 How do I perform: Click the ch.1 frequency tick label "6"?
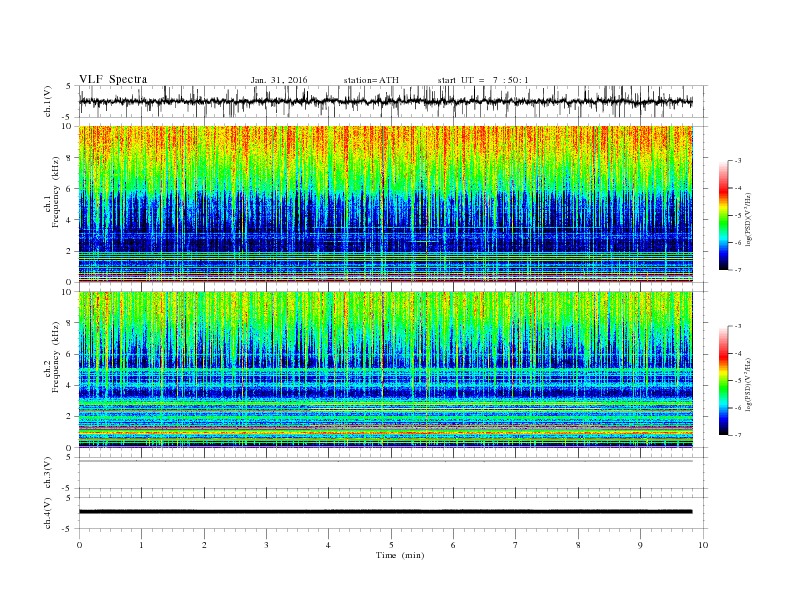[70, 189]
